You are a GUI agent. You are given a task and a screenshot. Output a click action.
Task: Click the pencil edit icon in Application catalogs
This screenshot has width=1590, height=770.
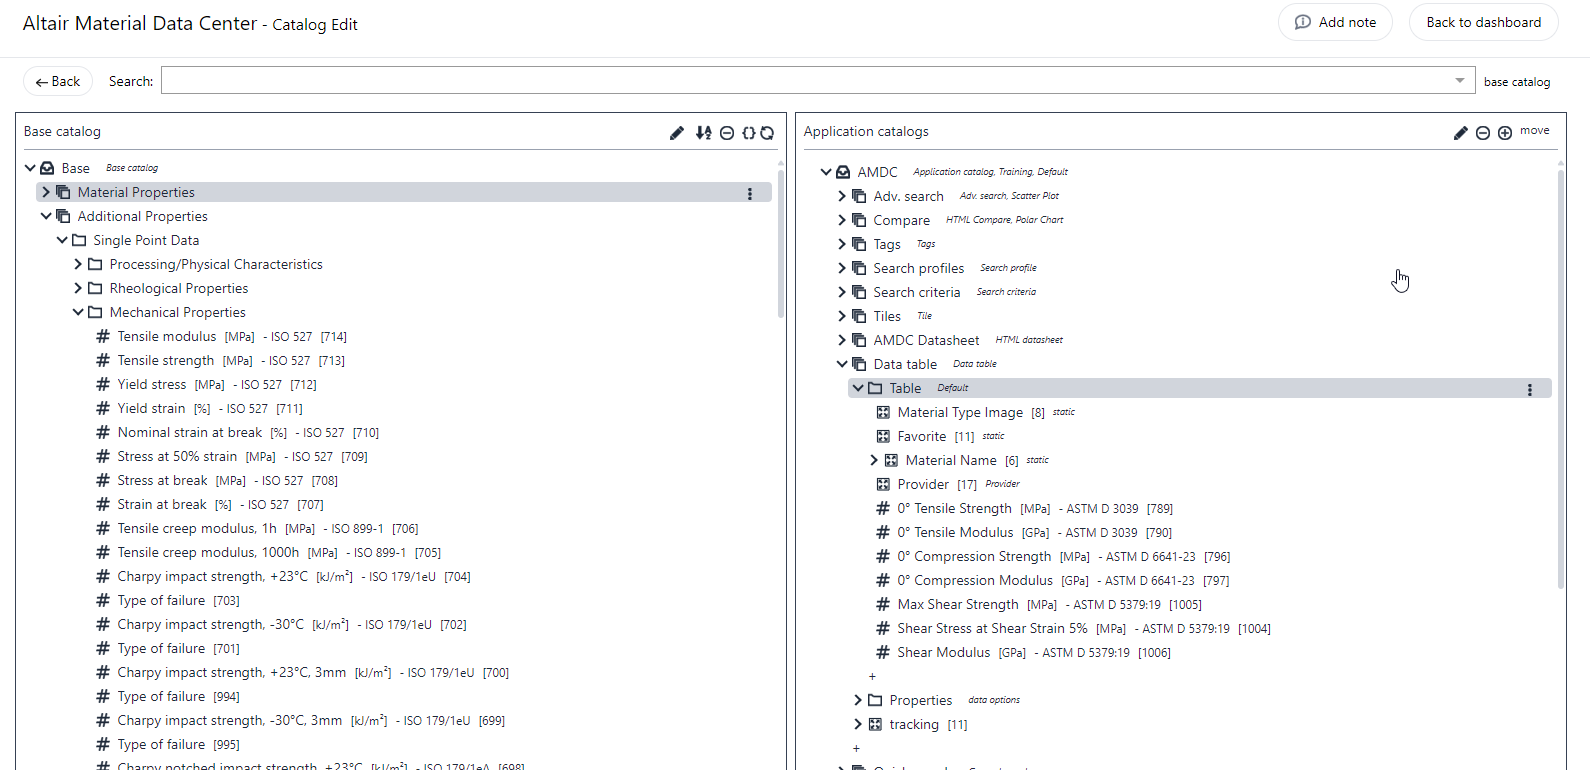point(1461,133)
